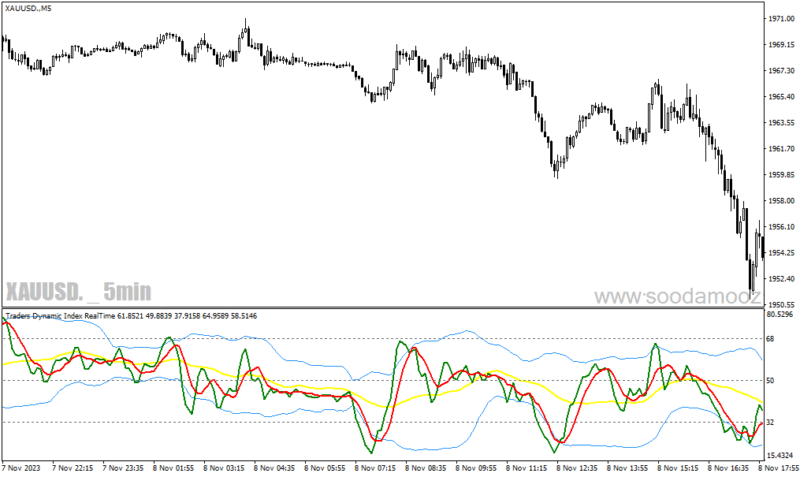Click the www.soodamooz watermark link
The height and width of the screenshot is (477, 800).
click(678, 296)
